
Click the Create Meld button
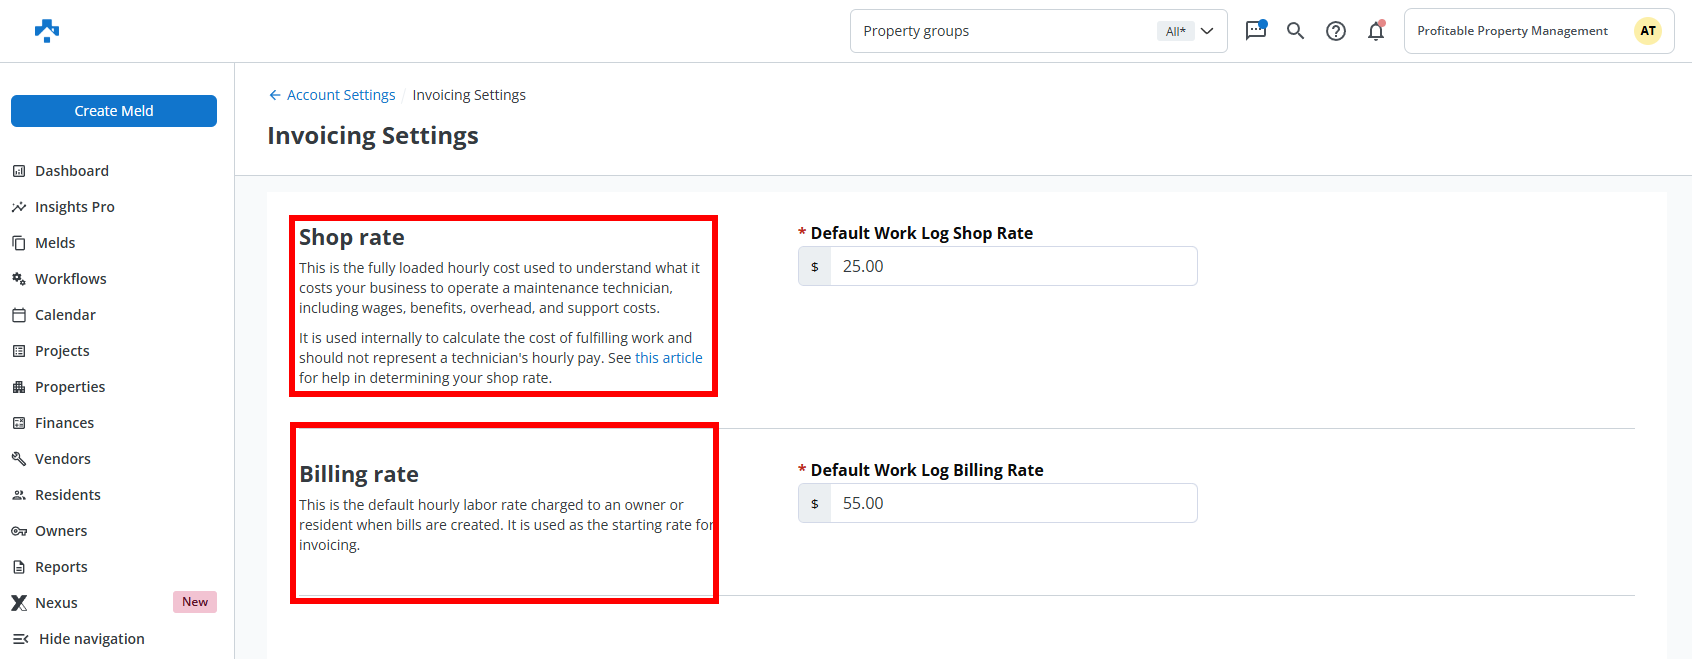point(114,111)
